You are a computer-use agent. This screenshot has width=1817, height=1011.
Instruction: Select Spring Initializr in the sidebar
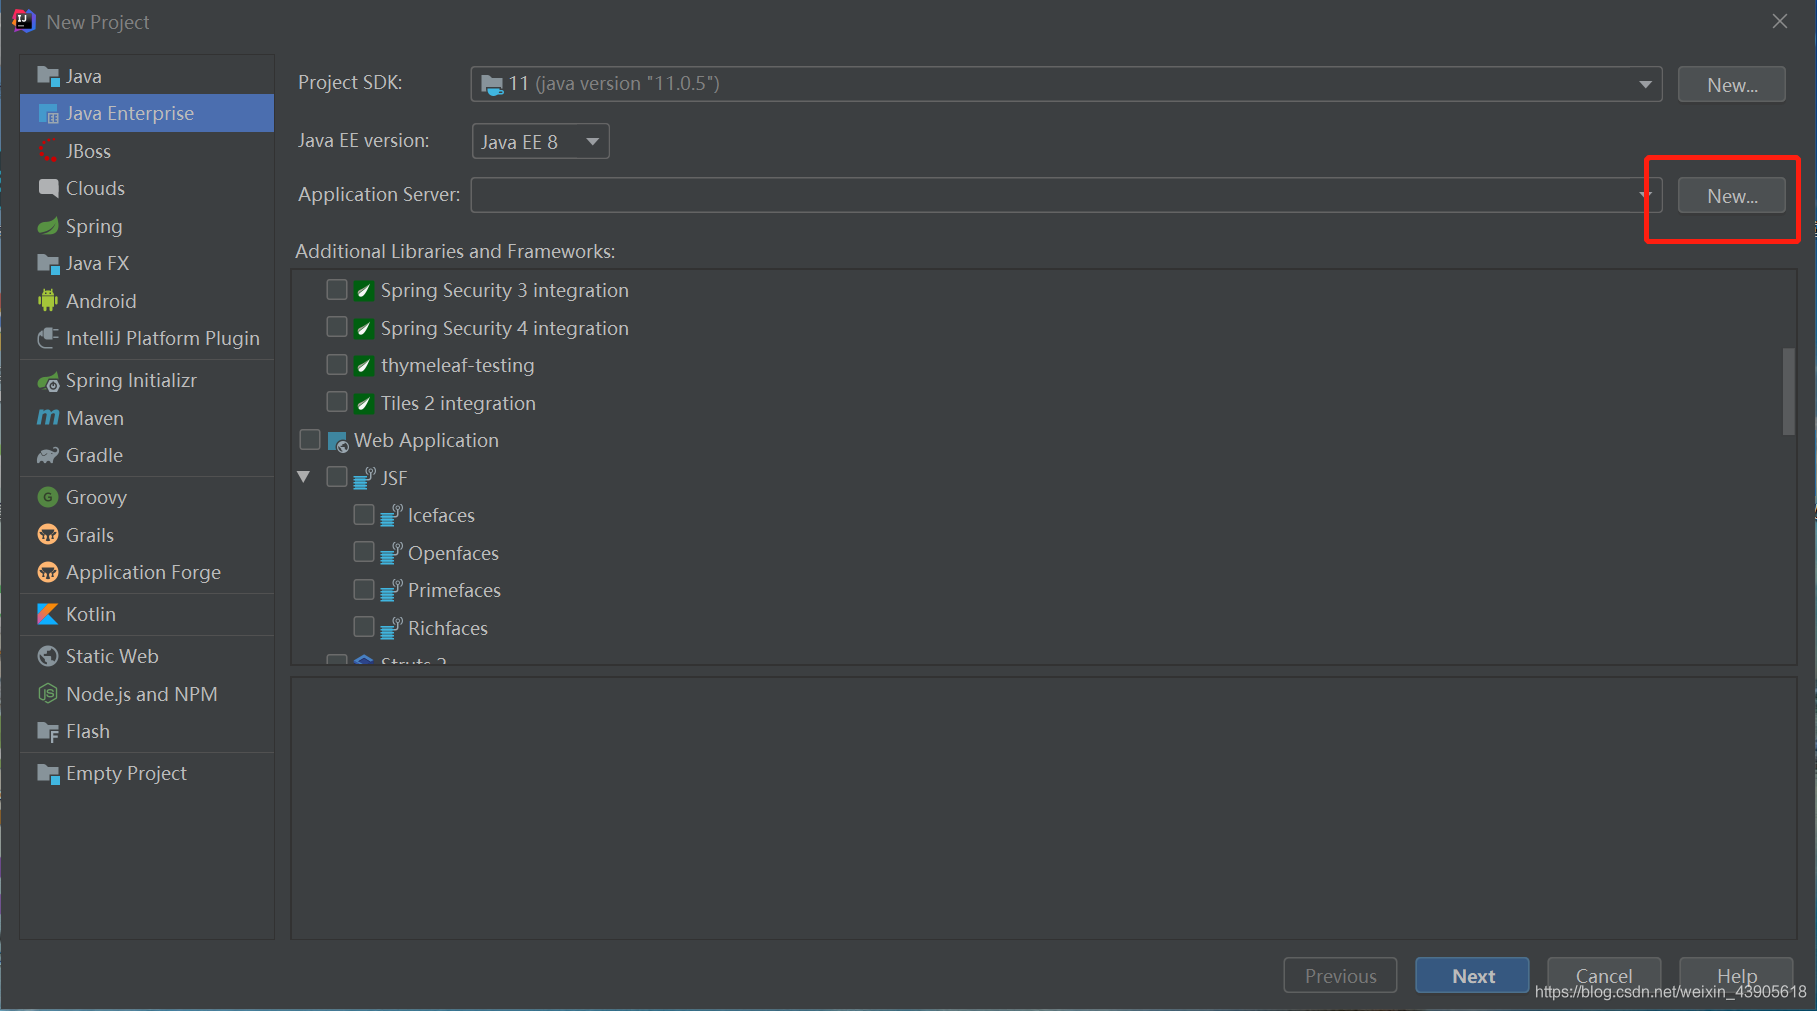[147, 380]
